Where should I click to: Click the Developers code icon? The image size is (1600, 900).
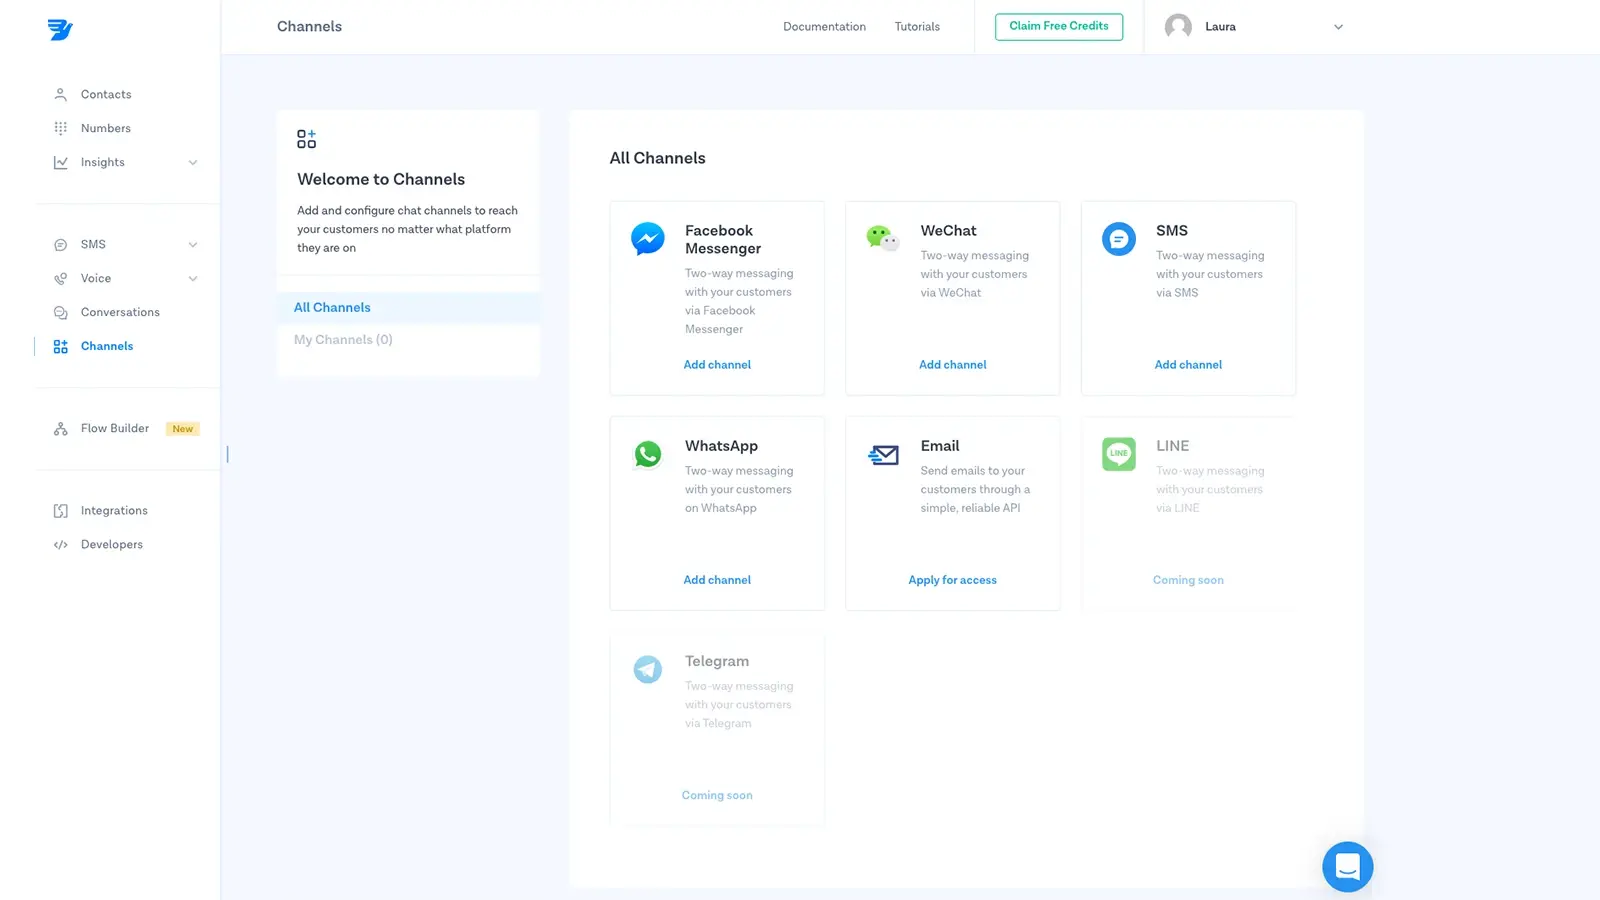pos(60,544)
